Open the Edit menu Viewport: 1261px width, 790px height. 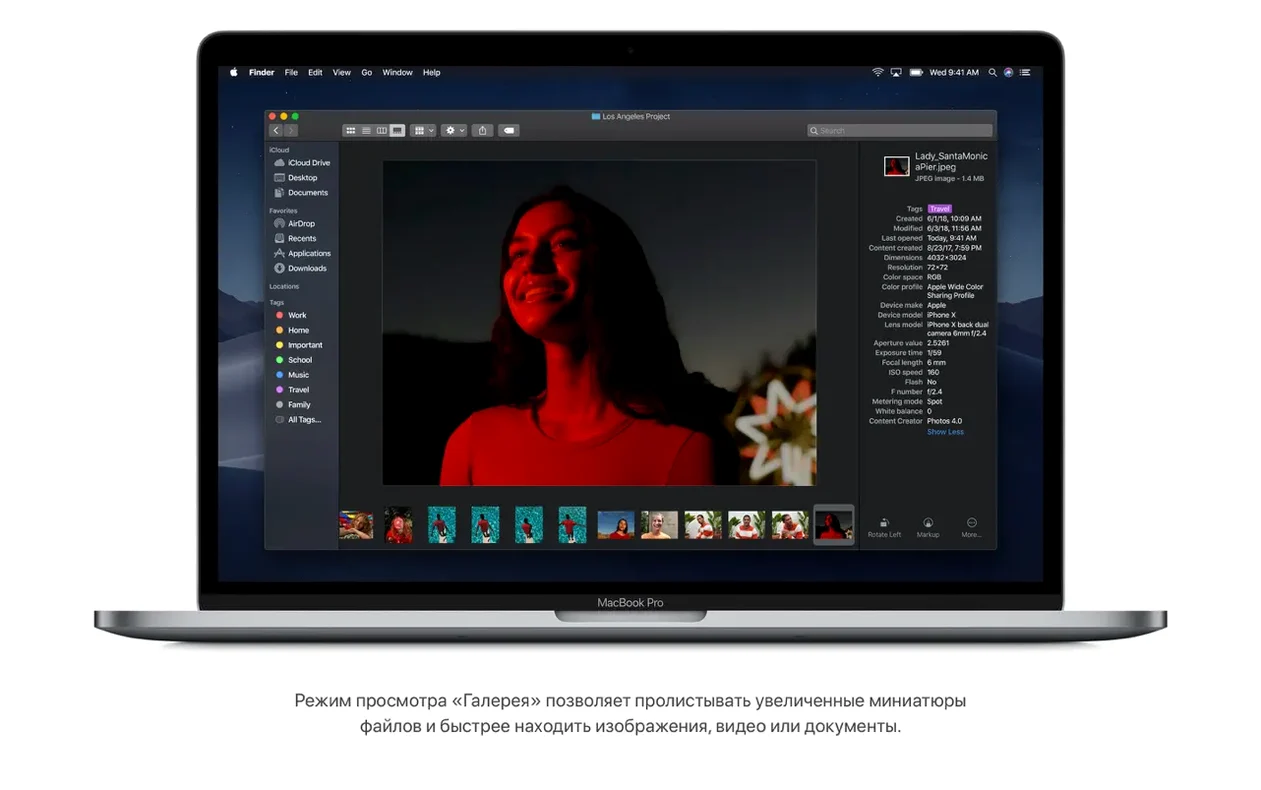tap(315, 72)
